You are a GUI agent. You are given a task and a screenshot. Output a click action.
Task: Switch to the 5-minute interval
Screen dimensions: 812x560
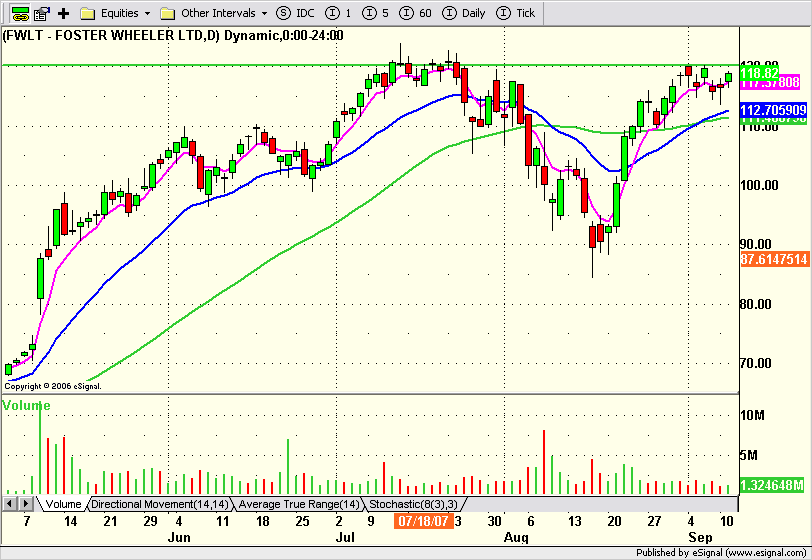(375, 13)
